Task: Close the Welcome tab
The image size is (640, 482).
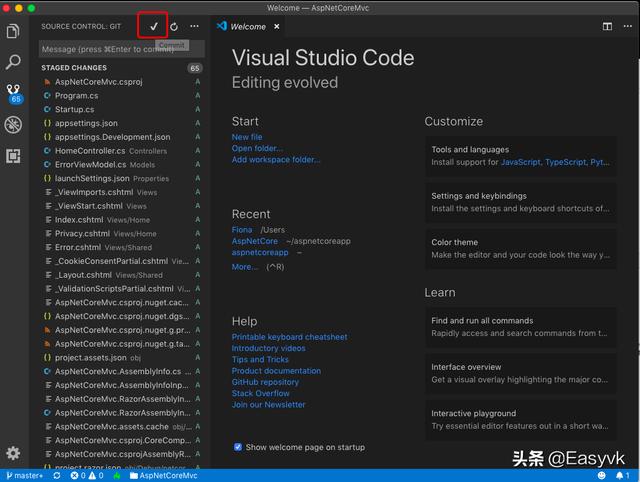Action: pyautogui.click(x=277, y=27)
